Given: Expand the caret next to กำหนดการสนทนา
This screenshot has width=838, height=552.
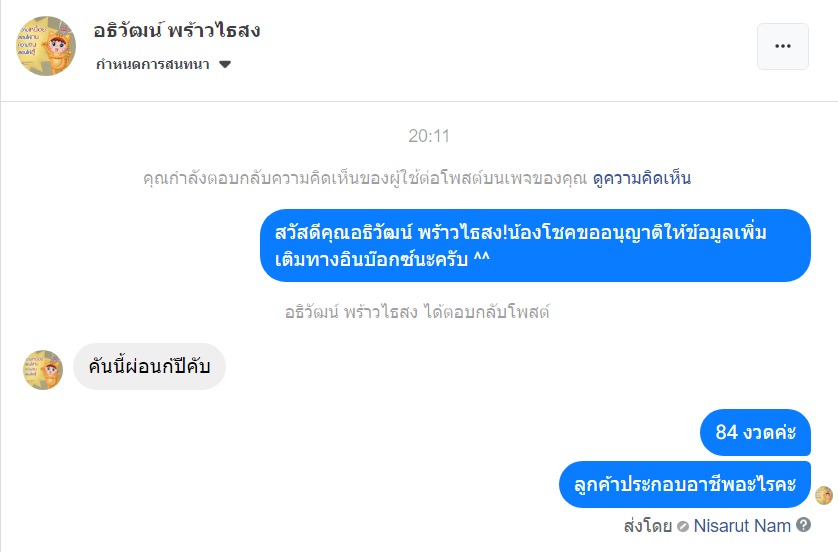Looking at the screenshot, I should (225, 65).
